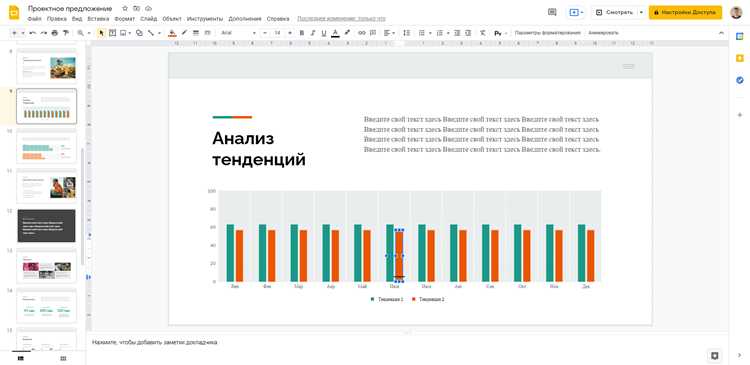Viewport: 750px width, 365px height.
Task: Open the comment history icon
Action: 552,12
